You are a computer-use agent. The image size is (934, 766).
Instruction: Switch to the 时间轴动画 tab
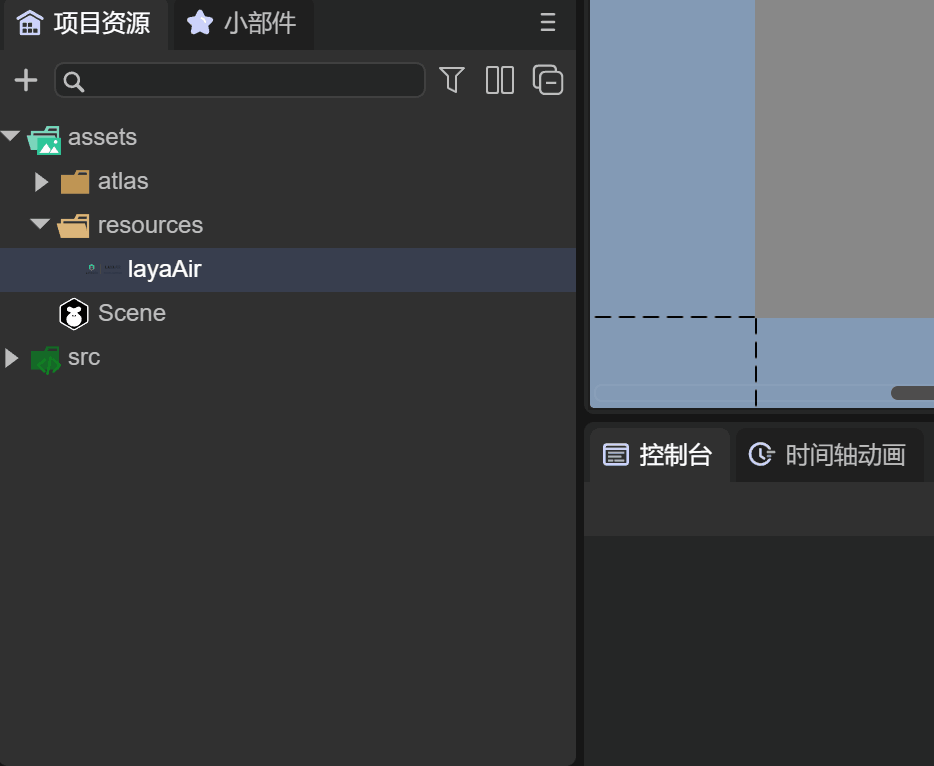828,455
